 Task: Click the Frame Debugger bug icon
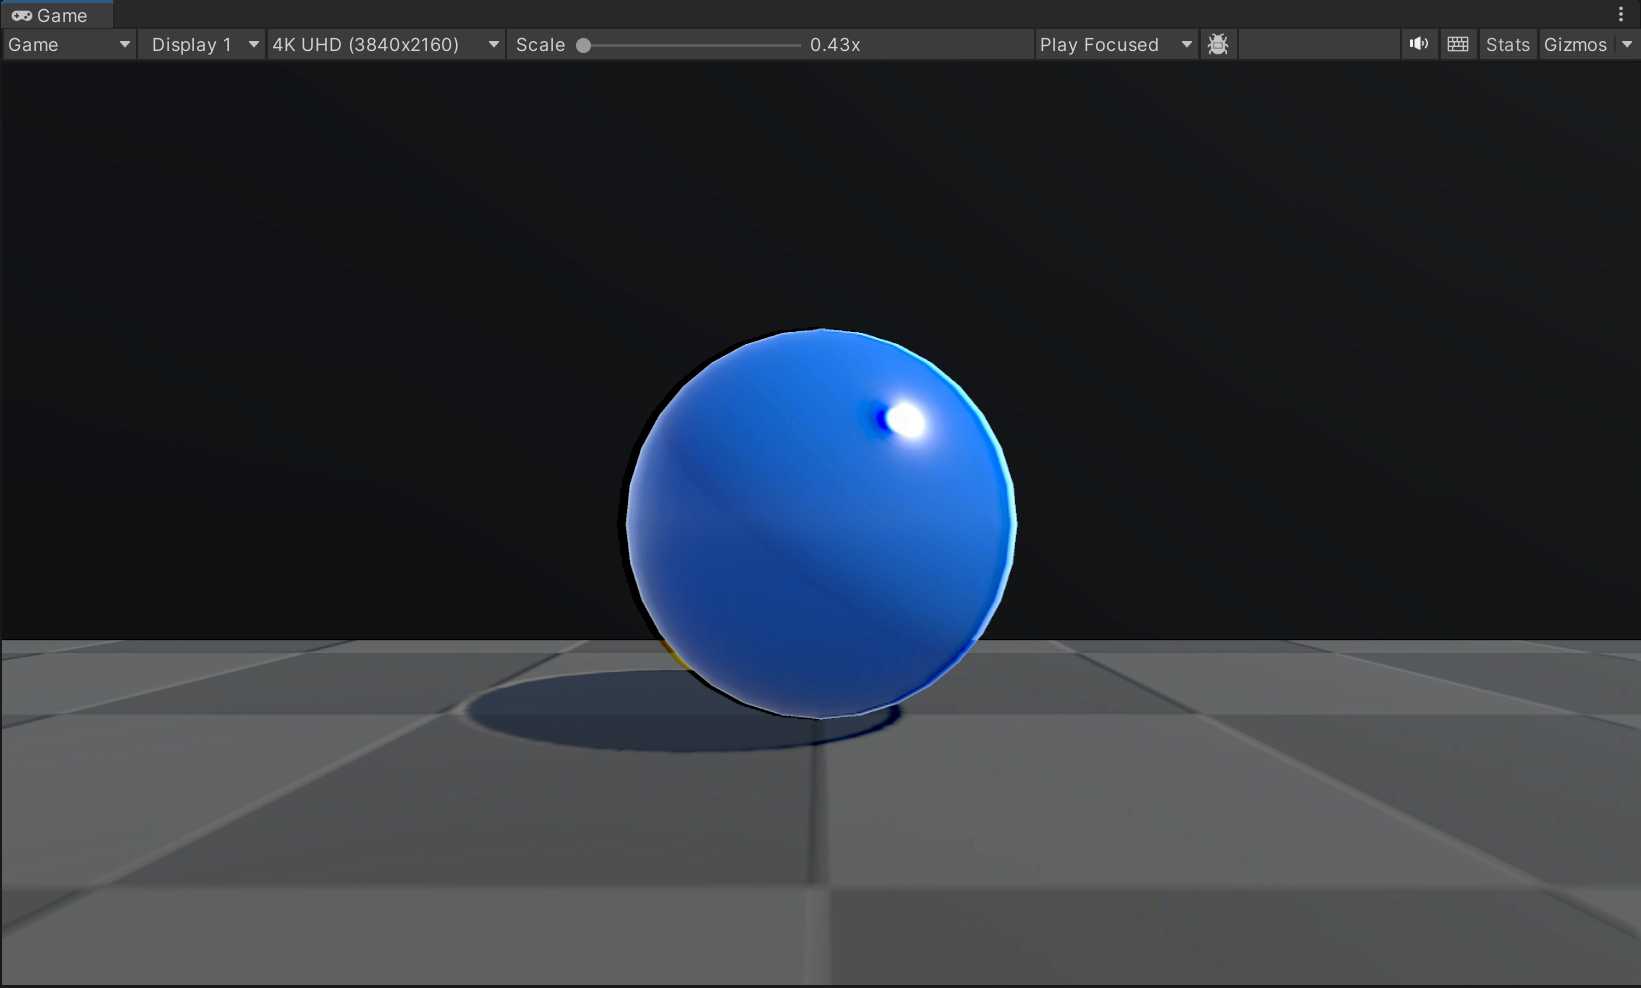[1217, 45]
